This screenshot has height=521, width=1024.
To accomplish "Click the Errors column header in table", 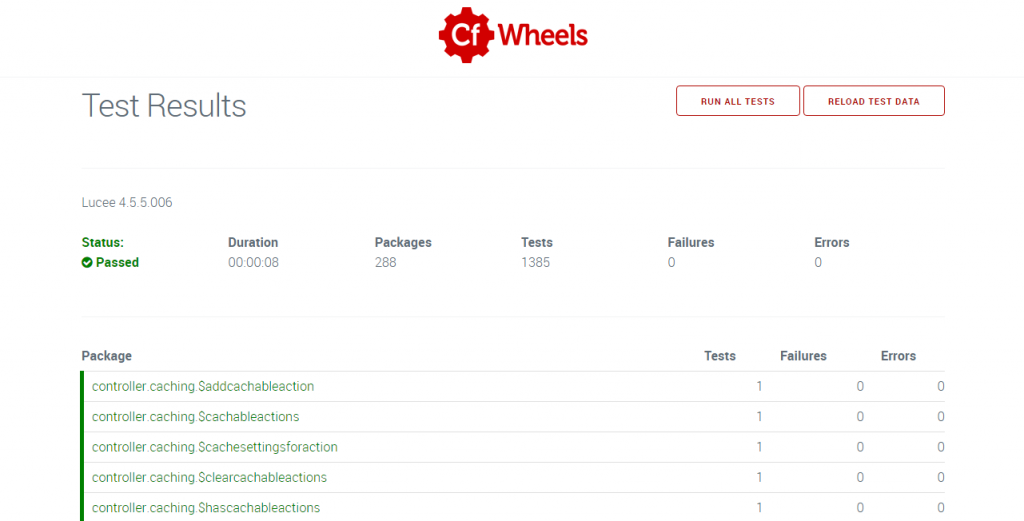I will click(x=898, y=356).
